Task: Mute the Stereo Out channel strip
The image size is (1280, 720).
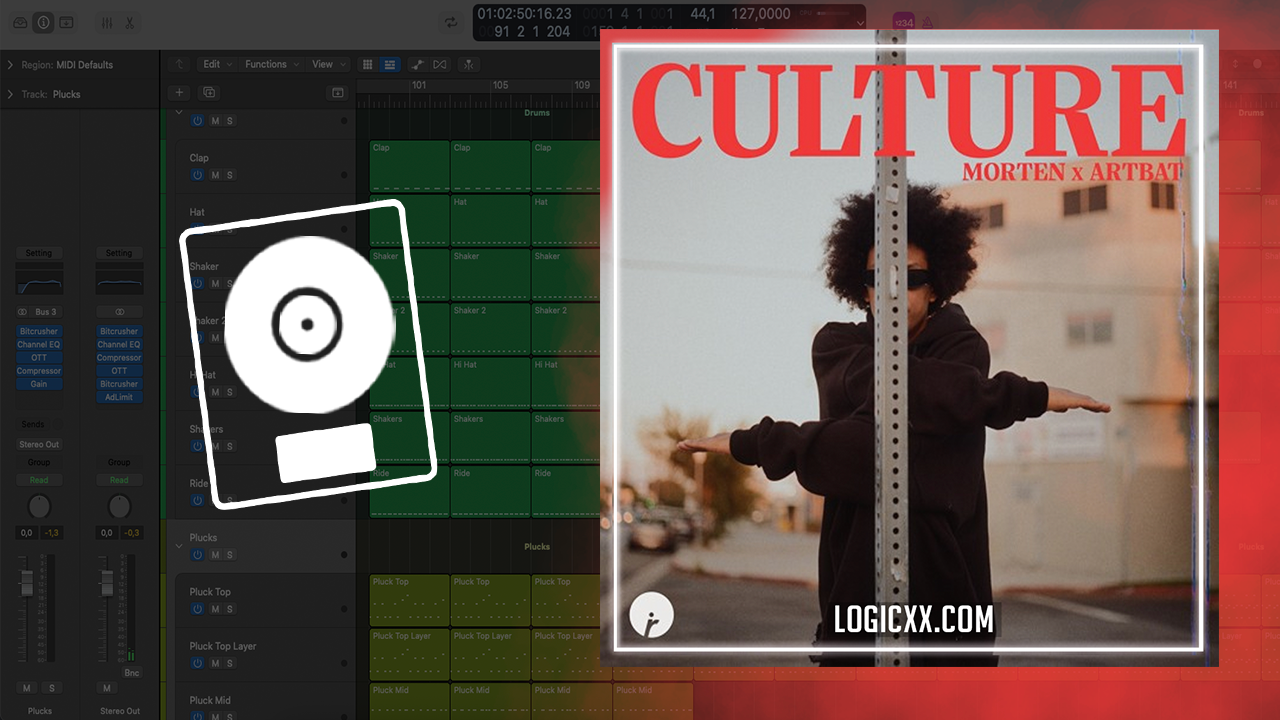Action: (x=107, y=688)
